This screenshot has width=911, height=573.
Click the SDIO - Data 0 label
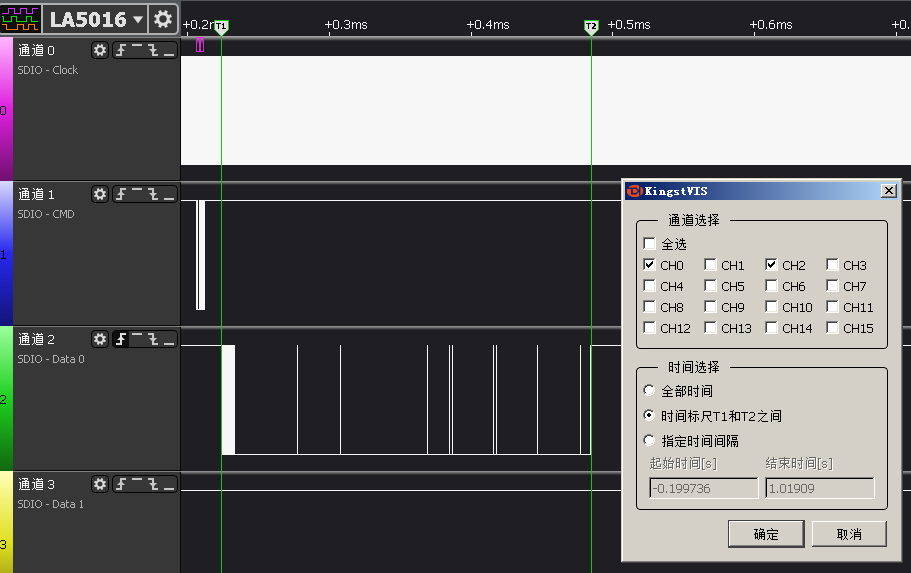51,359
